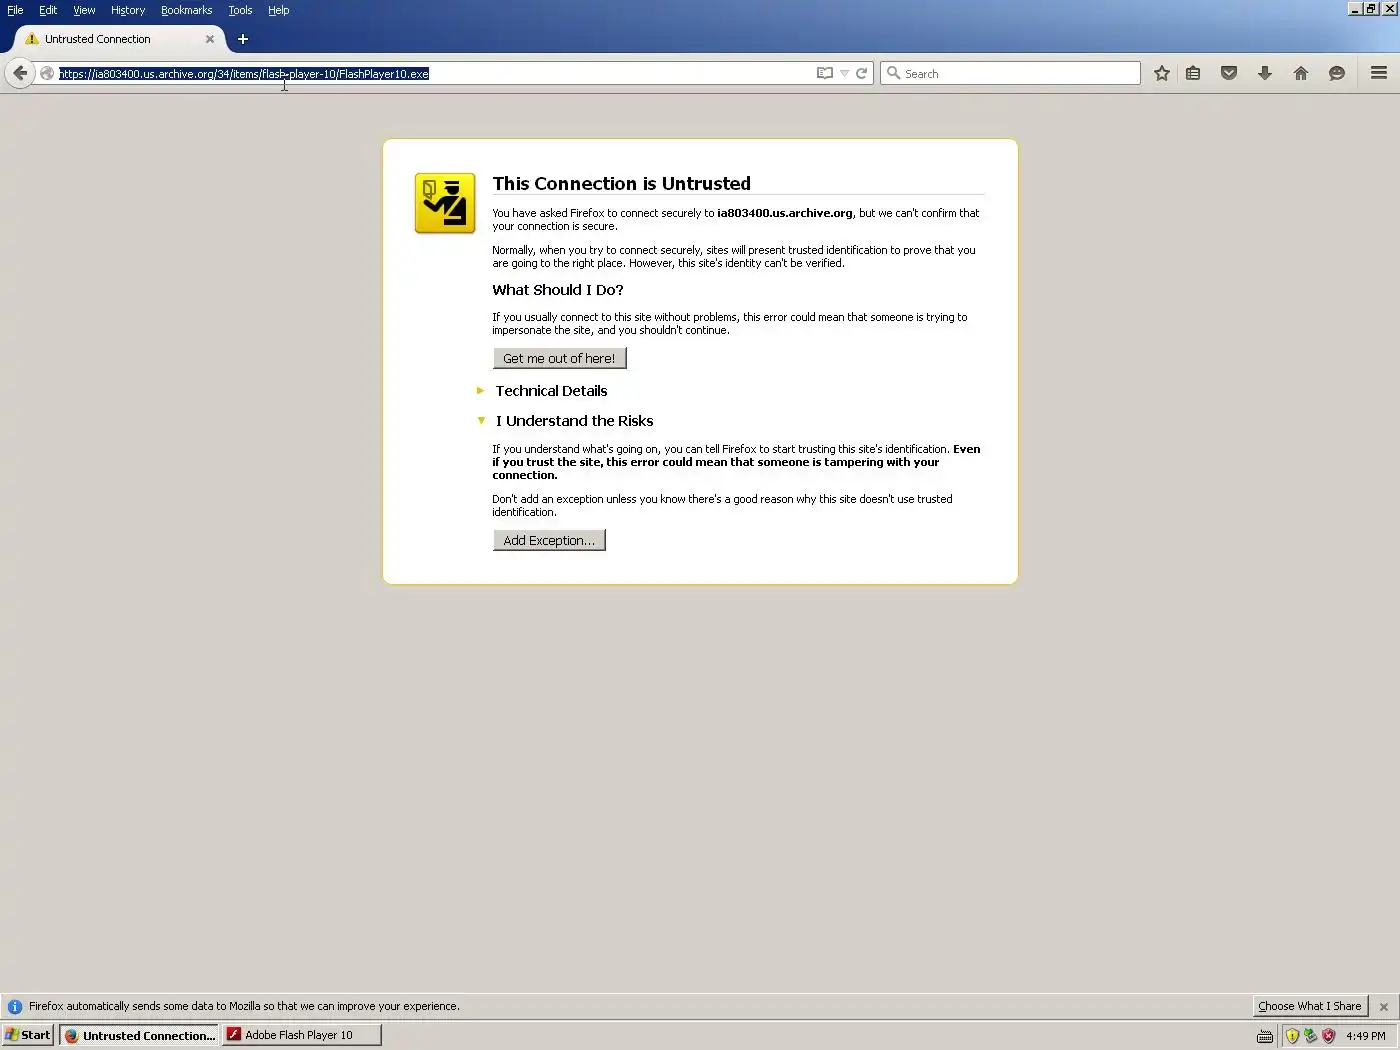Dismiss the data notification bar
Image resolution: width=1400 pixels, height=1050 pixels.
click(x=1384, y=1006)
